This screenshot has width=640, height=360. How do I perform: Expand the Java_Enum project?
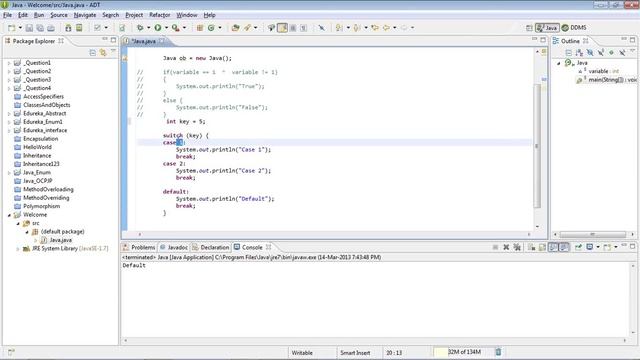[9, 173]
